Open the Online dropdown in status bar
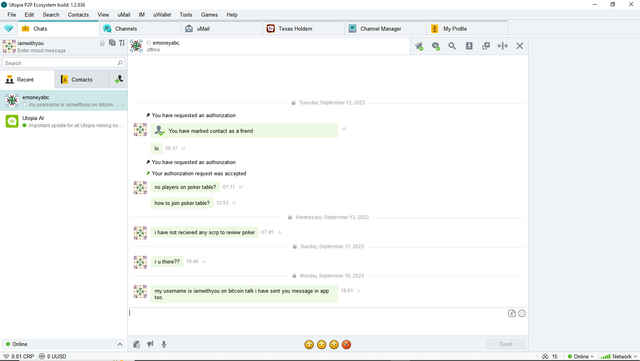Viewport: 640px width, 361px height. coord(580,357)
